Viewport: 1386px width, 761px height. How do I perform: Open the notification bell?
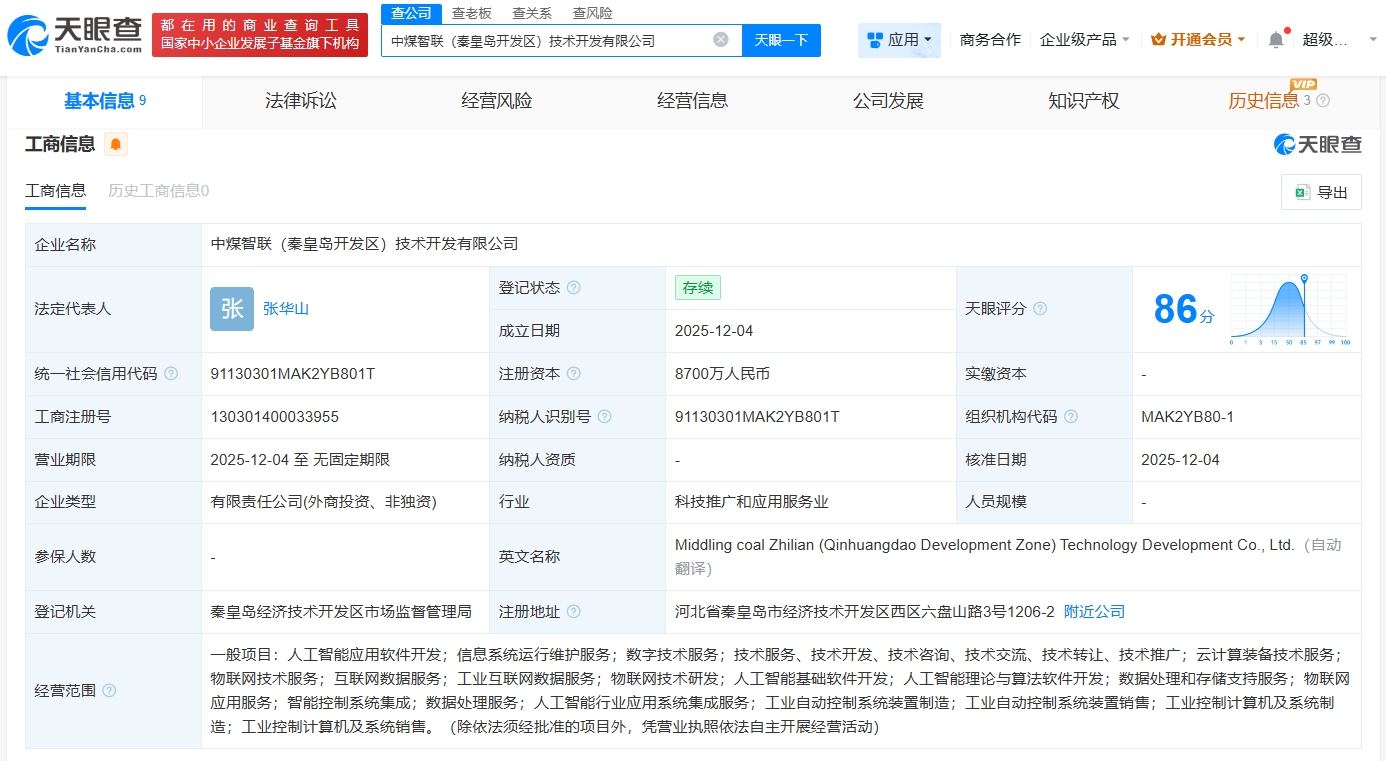click(x=1276, y=40)
